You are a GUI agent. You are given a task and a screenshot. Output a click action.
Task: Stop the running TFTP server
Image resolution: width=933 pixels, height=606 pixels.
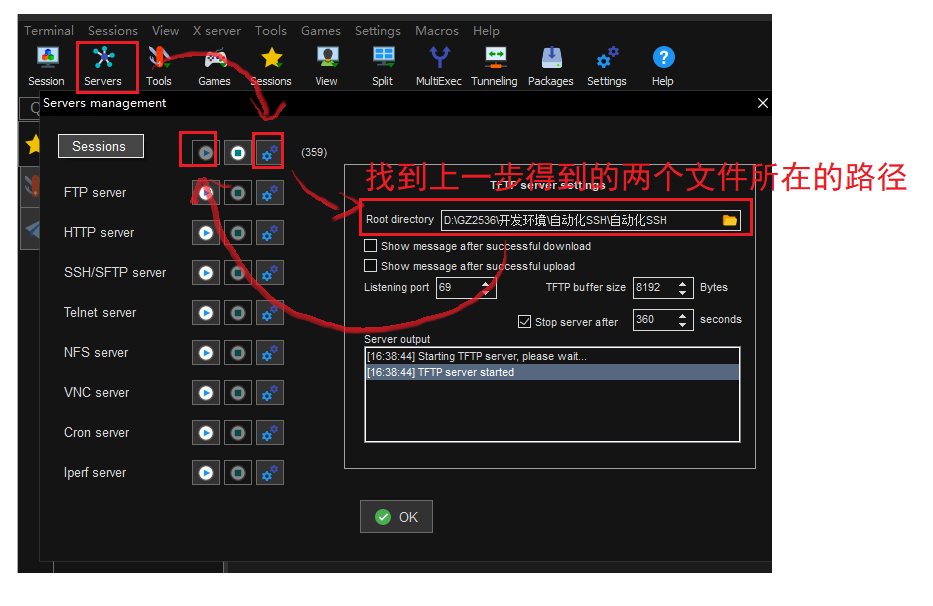tap(238, 153)
